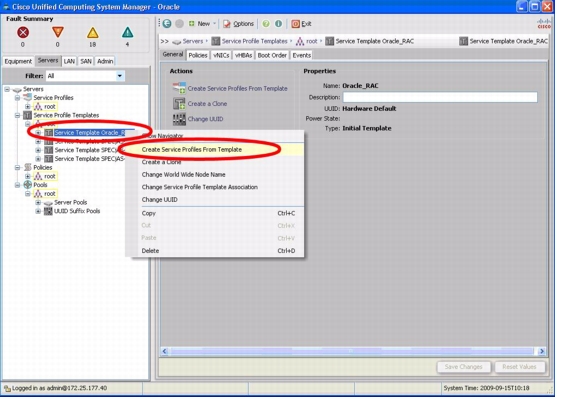Viewport: 573px width, 407px height.
Task: Click the Service Template Oracle_RAC breadcrumb text
Action: click(375, 41)
